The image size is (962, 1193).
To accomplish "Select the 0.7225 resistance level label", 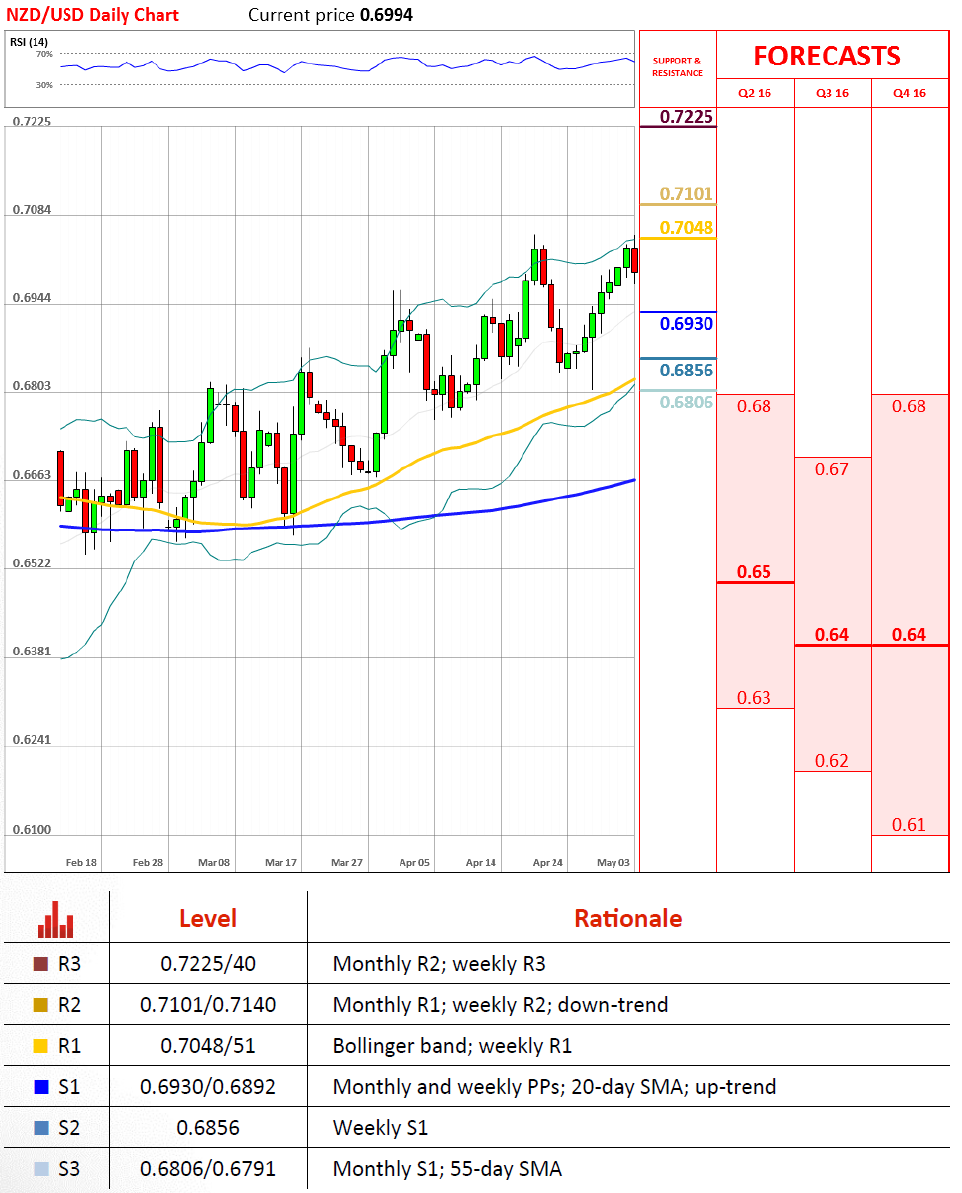I will pyautogui.click(x=686, y=118).
